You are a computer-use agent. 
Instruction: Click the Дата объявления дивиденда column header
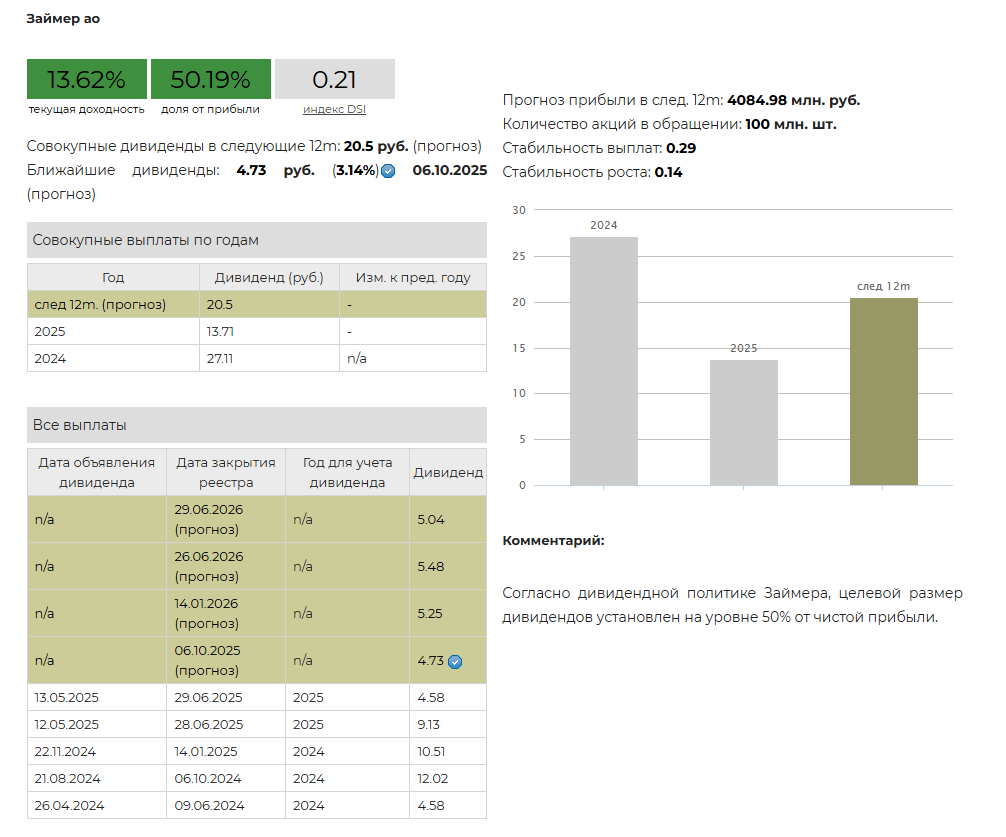coord(96,472)
